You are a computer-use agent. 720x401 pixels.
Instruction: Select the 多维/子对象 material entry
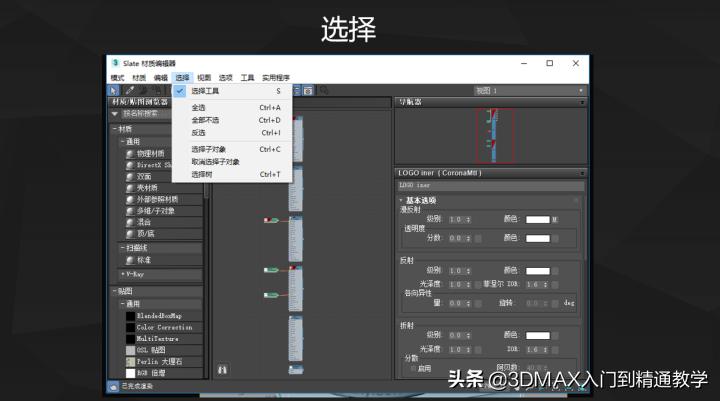click(x=155, y=211)
